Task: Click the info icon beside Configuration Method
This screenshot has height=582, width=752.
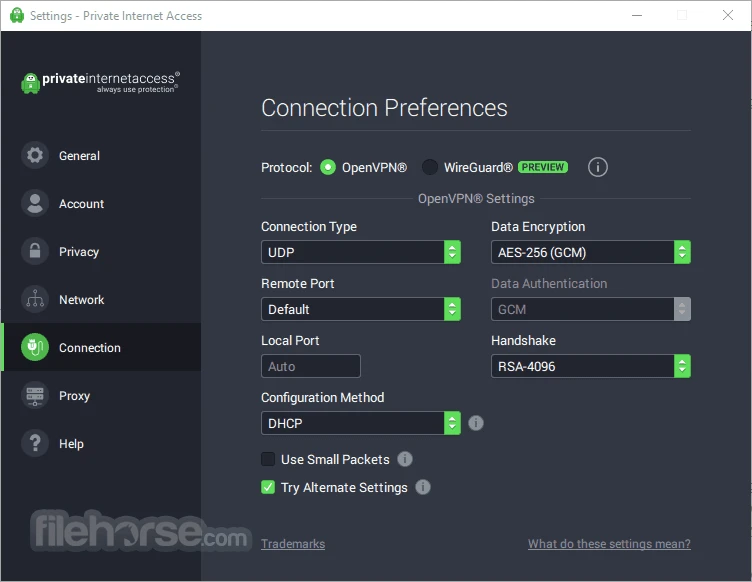Action: [476, 423]
